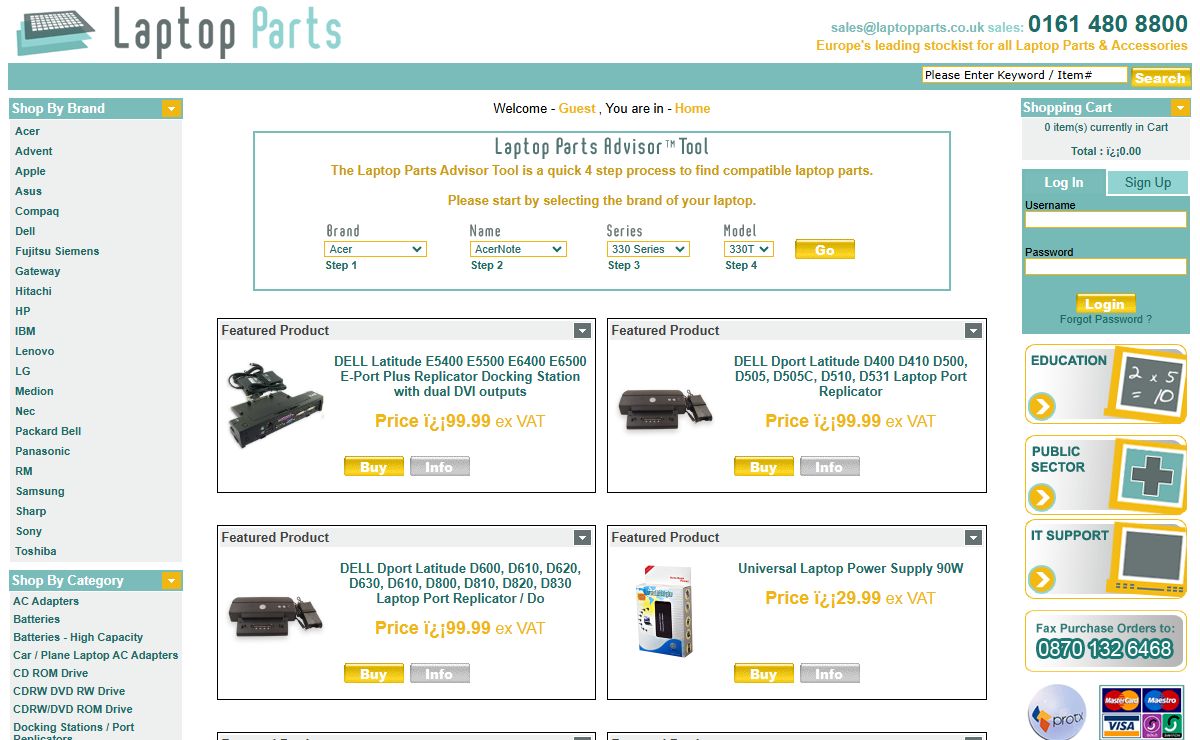Open the Education banner with chalkboard icon
Screen dimensions: 1200x740
(x=1105, y=384)
